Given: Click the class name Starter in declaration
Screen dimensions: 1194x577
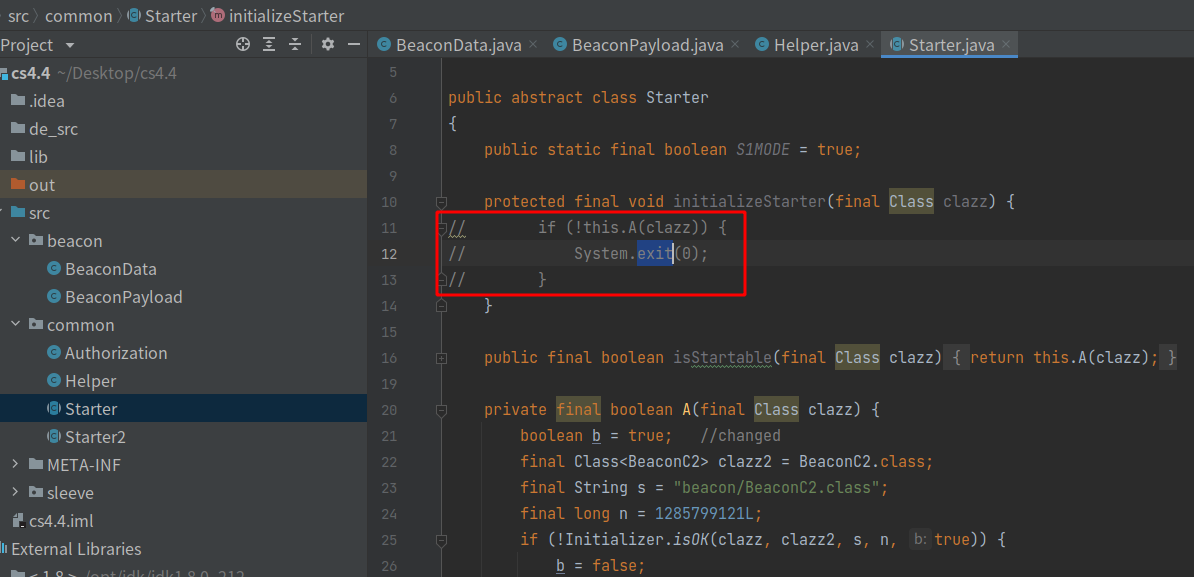Looking at the screenshot, I should coord(677,98).
